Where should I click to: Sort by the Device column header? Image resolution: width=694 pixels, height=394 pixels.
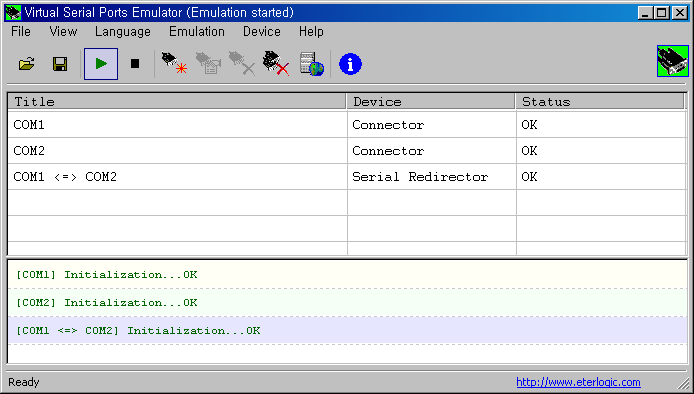click(431, 101)
